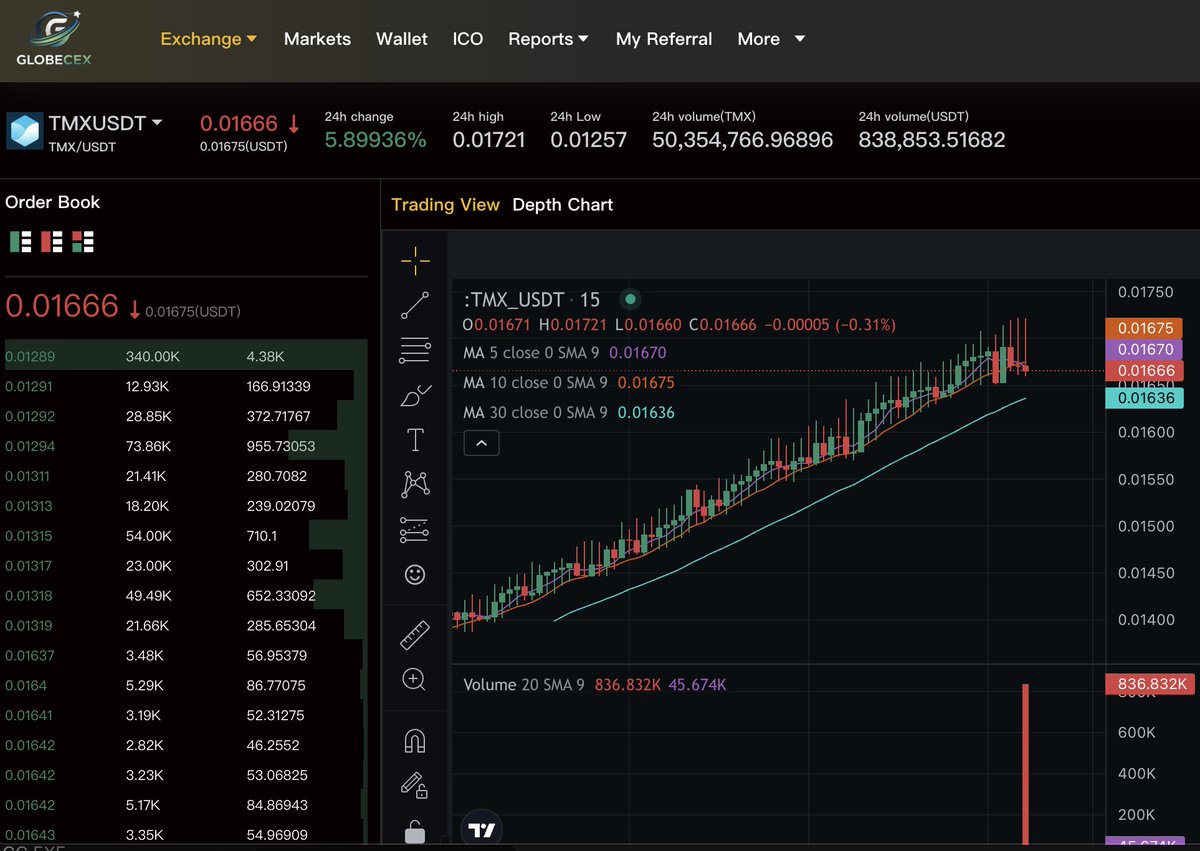The image size is (1200, 851).
Task: Select order book row at price 0.01311
Action: click(x=186, y=476)
